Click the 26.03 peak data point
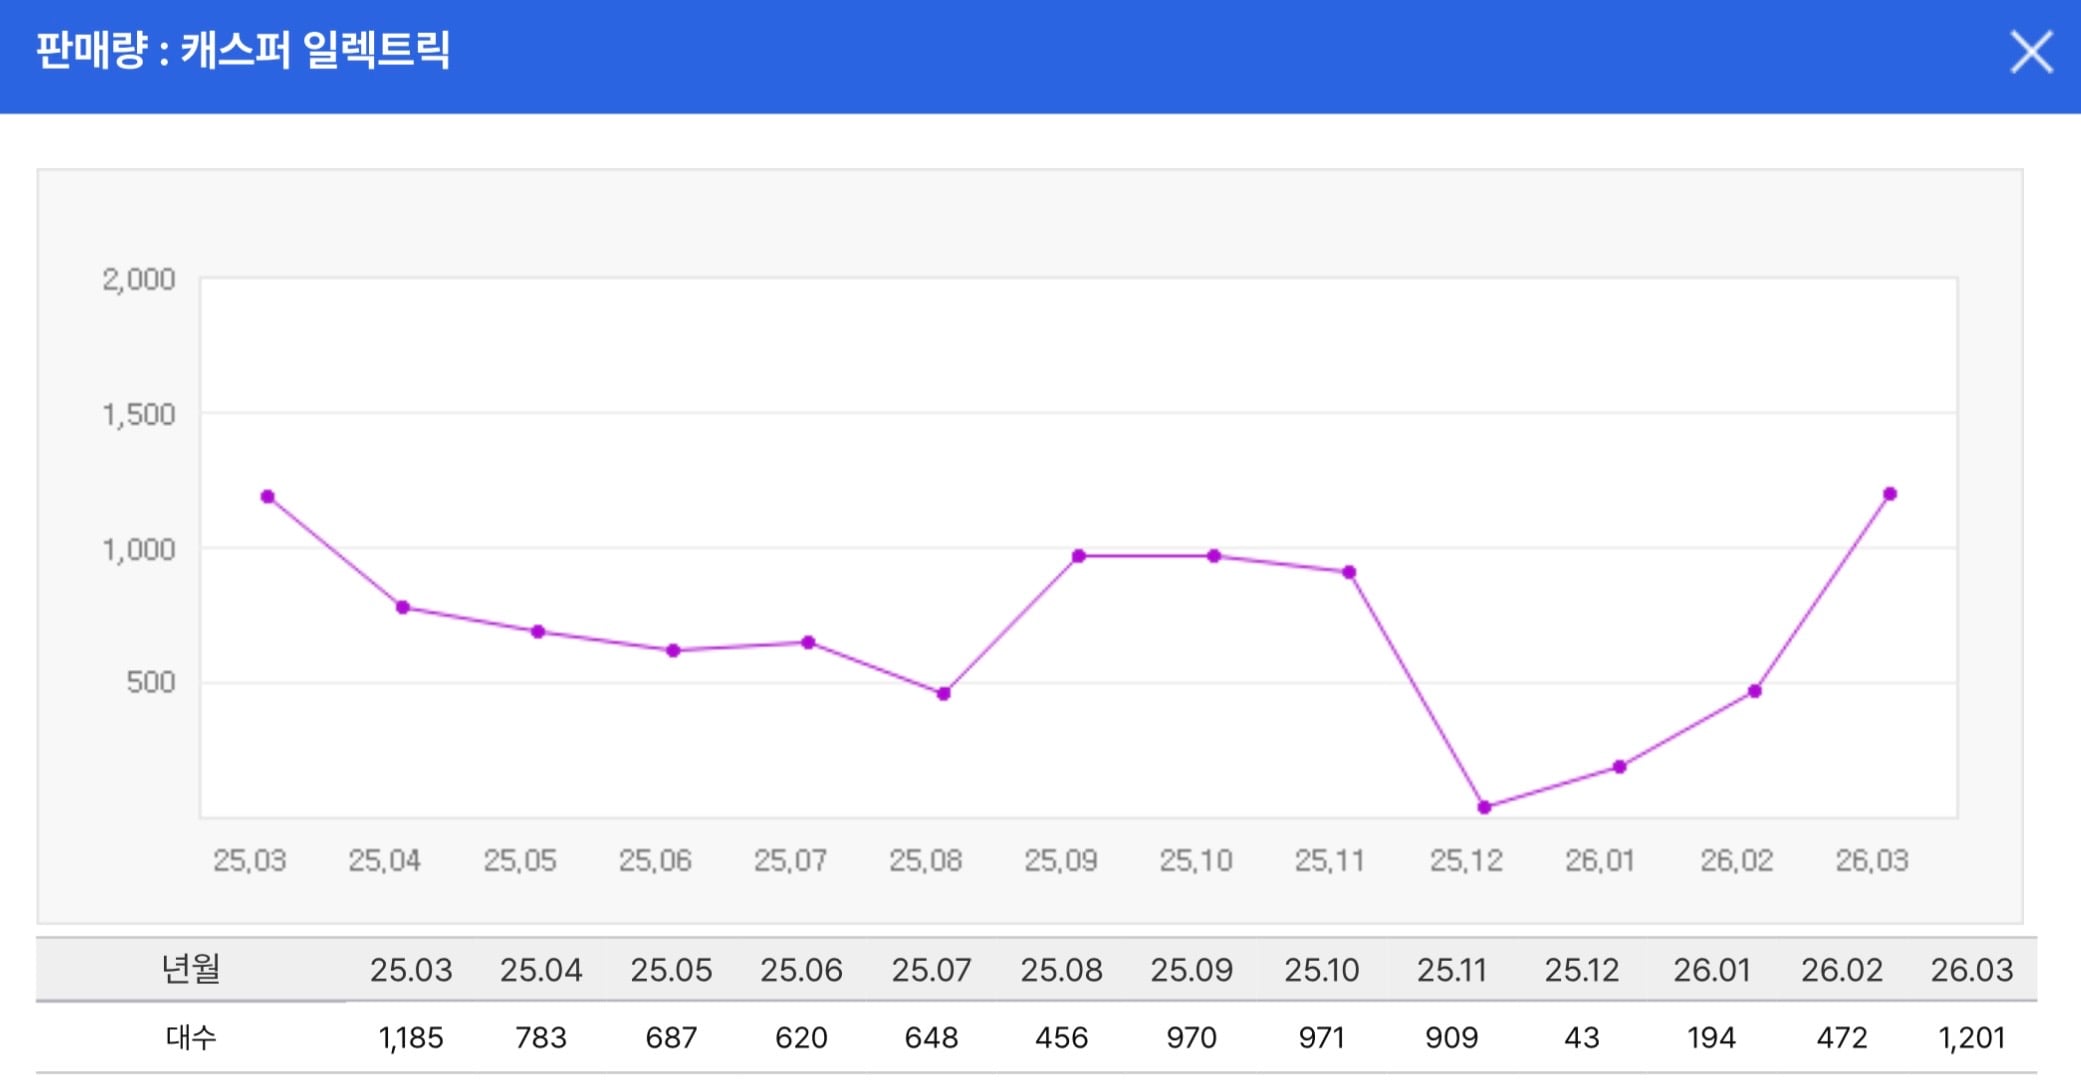Viewport: 2081px width, 1083px height. (1890, 494)
